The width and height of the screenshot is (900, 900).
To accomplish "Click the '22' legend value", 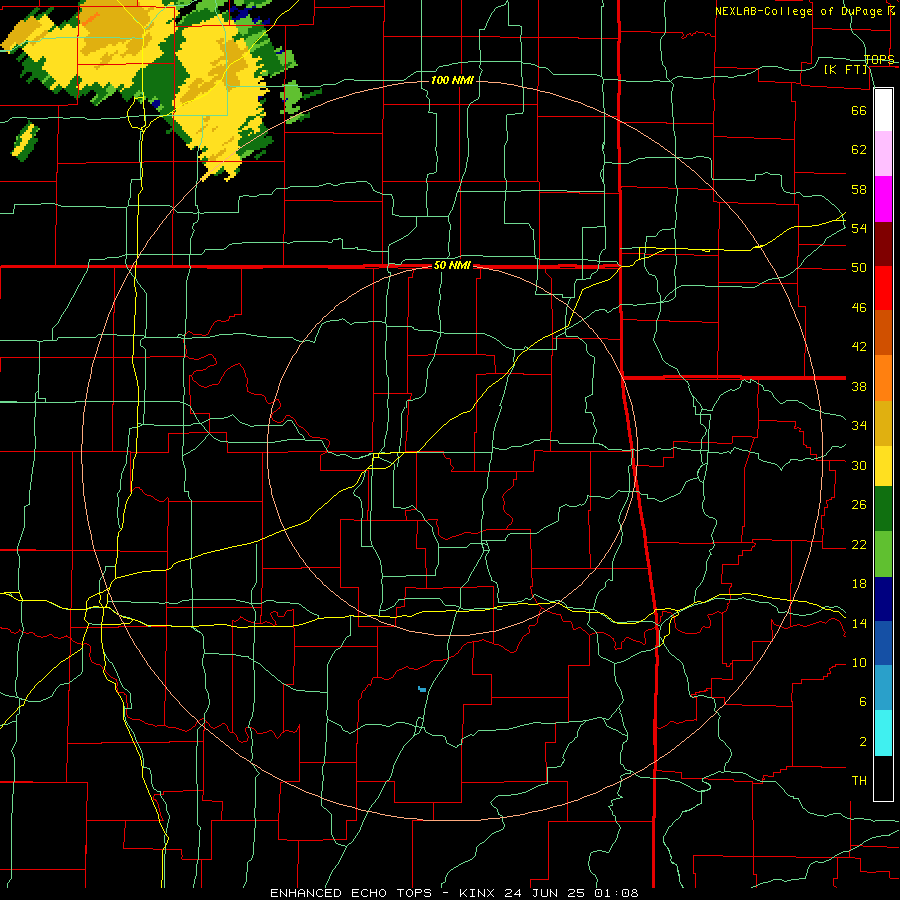I will 859,544.
